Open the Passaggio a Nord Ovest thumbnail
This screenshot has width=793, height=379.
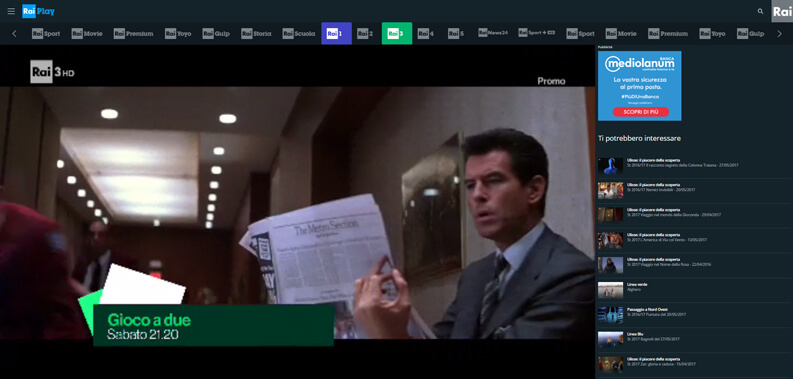point(610,315)
